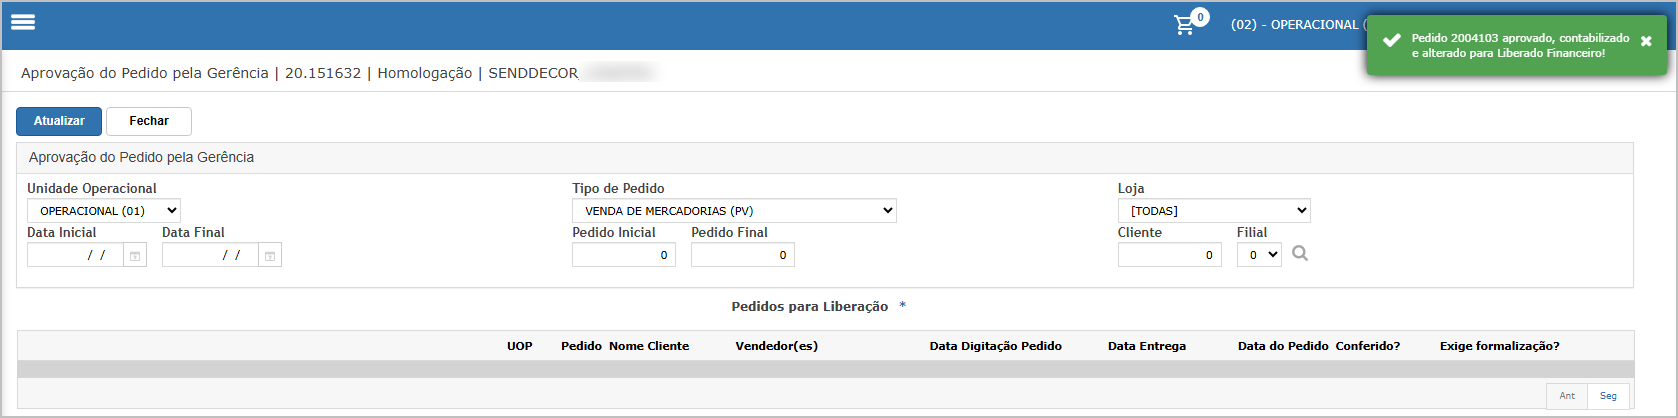The height and width of the screenshot is (418, 1678).
Task: Open the Data Final calendar picker
Action: click(270, 256)
